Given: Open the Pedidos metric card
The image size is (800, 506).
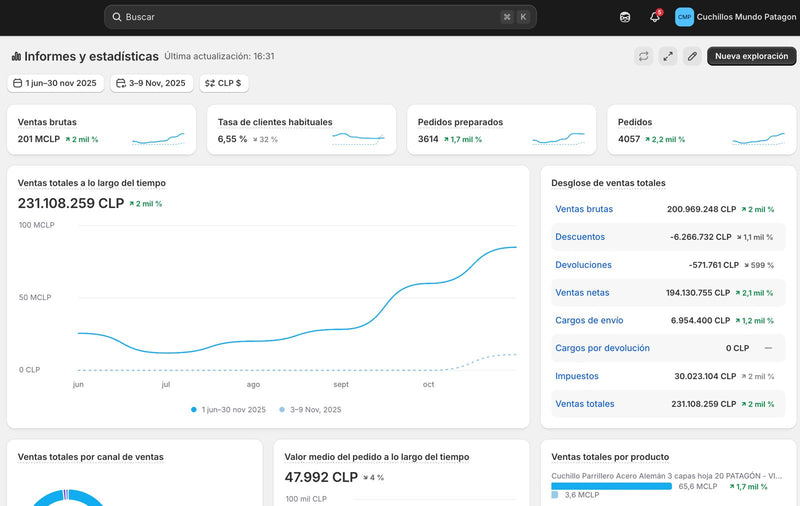Looking at the screenshot, I should coord(702,130).
